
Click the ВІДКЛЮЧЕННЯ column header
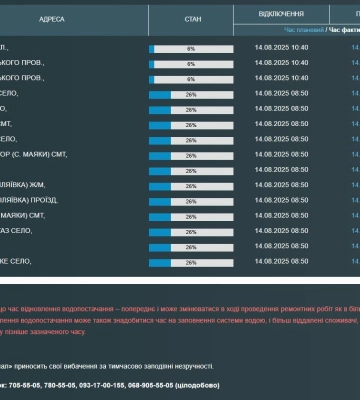pos(281,14)
